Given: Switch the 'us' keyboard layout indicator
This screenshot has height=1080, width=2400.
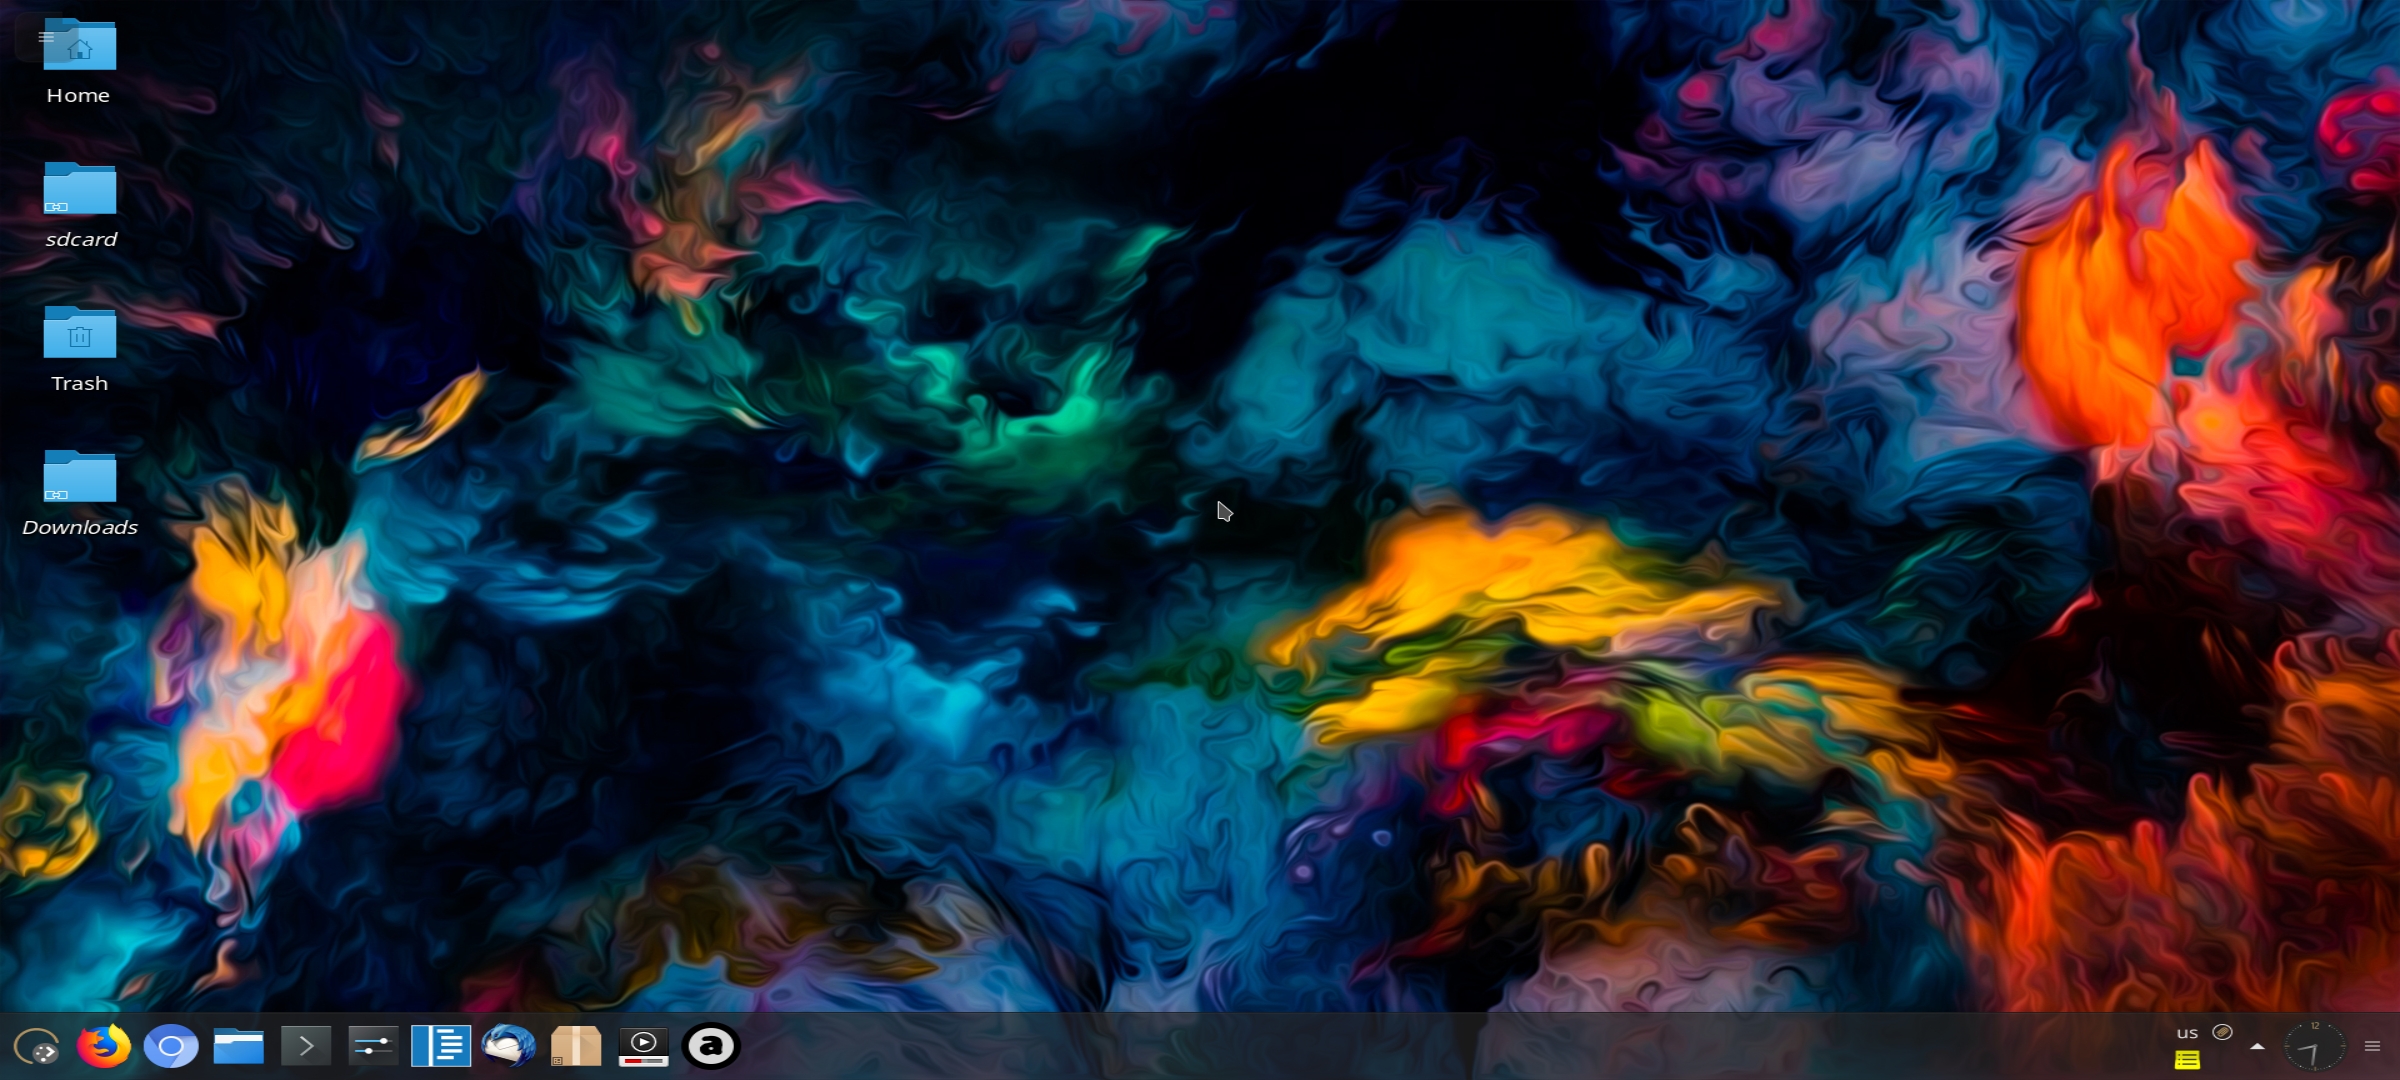Looking at the screenshot, I should (x=2187, y=1033).
